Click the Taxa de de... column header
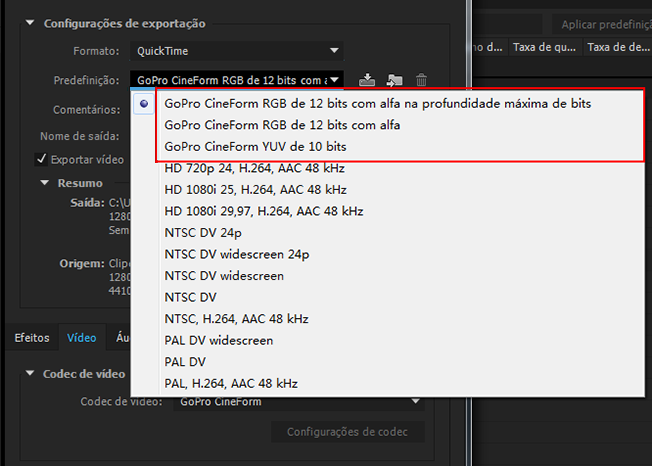This screenshot has height=466, width=652. pos(617,47)
